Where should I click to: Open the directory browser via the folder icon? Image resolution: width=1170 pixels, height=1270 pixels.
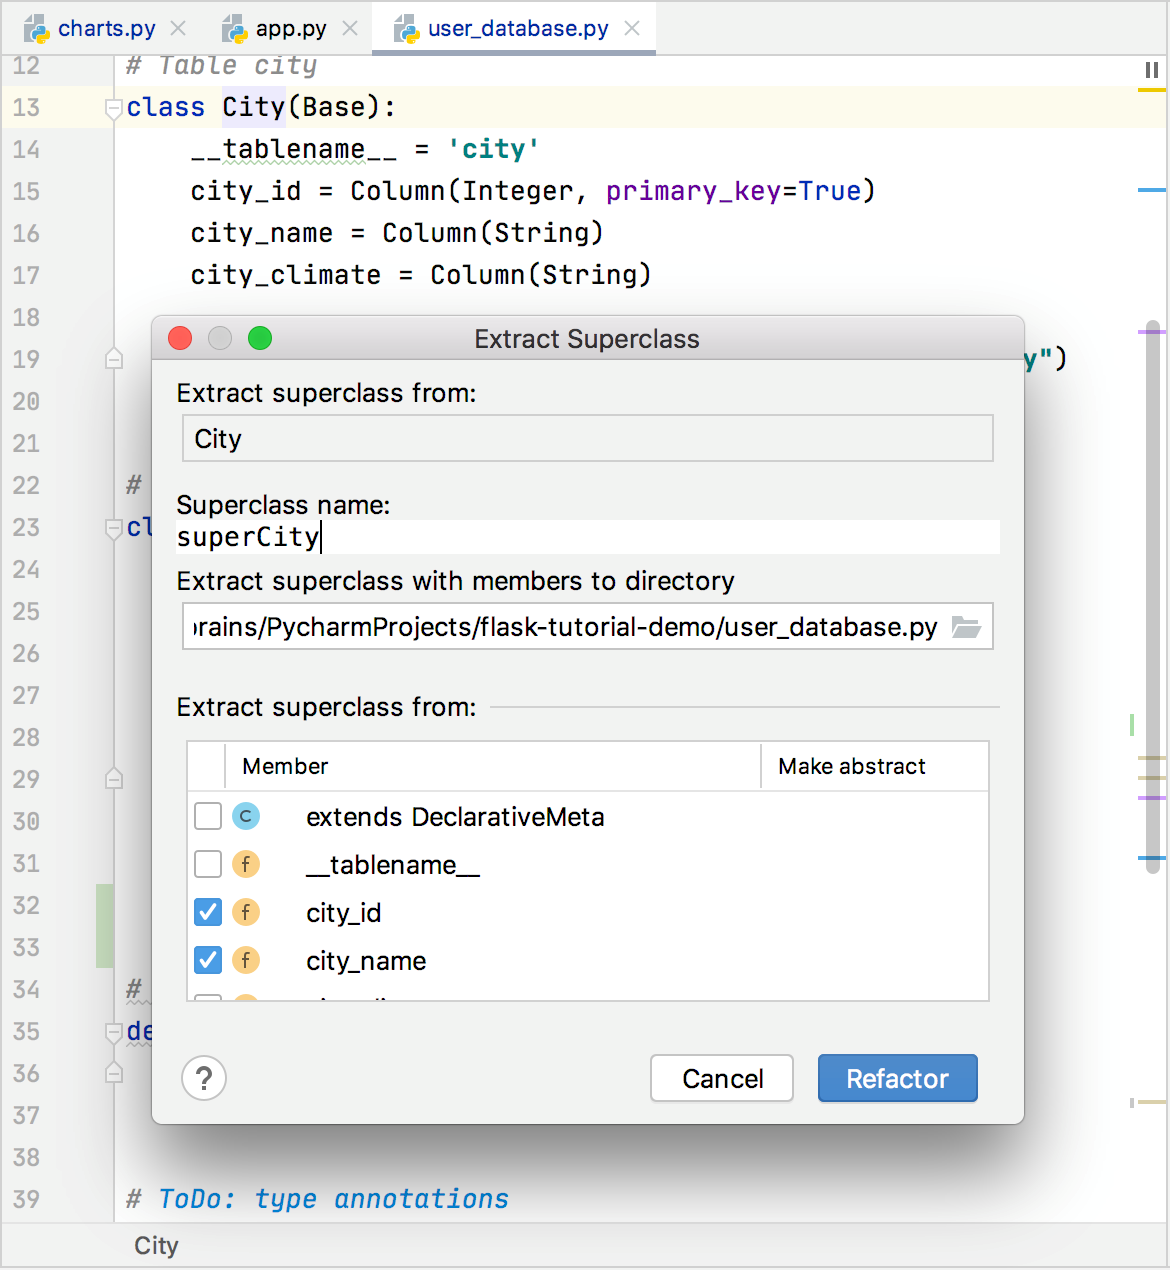click(x=965, y=627)
